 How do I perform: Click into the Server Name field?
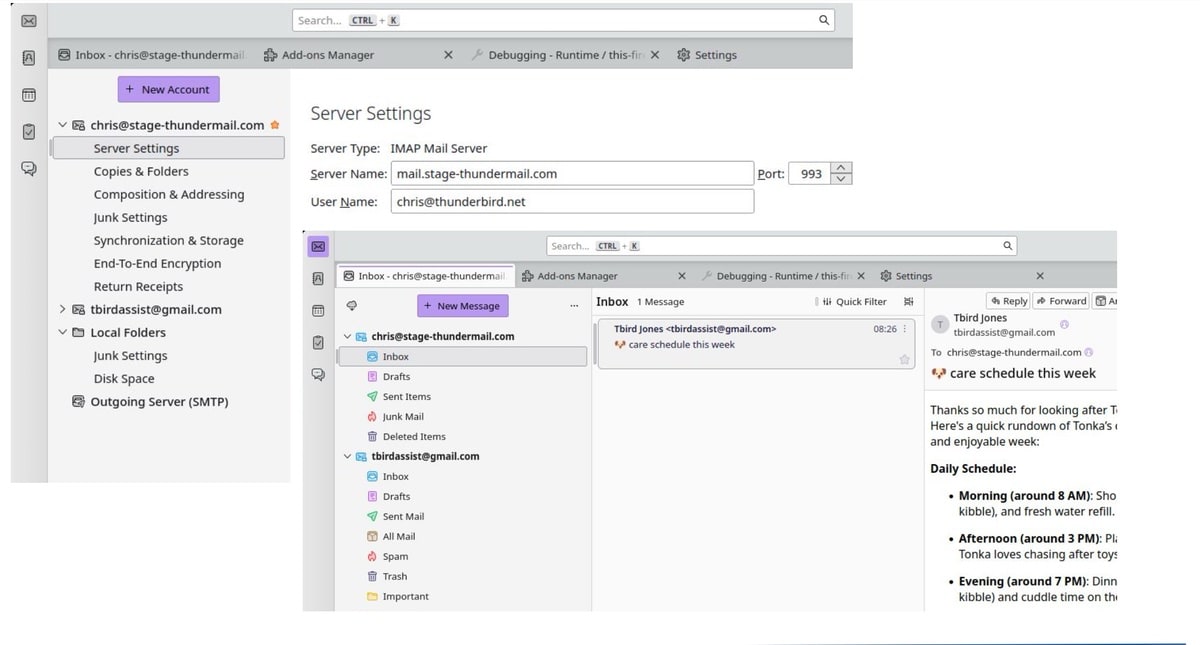[x=571, y=174]
